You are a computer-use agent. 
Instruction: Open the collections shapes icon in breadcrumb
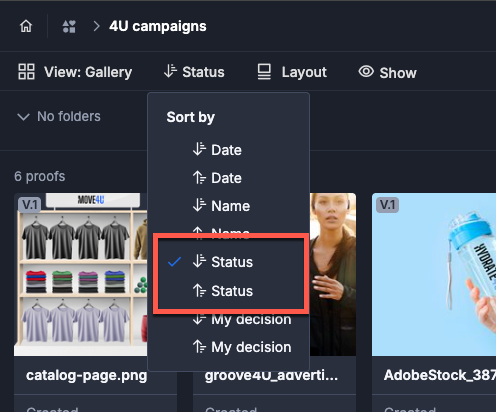click(x=69, y=26)
